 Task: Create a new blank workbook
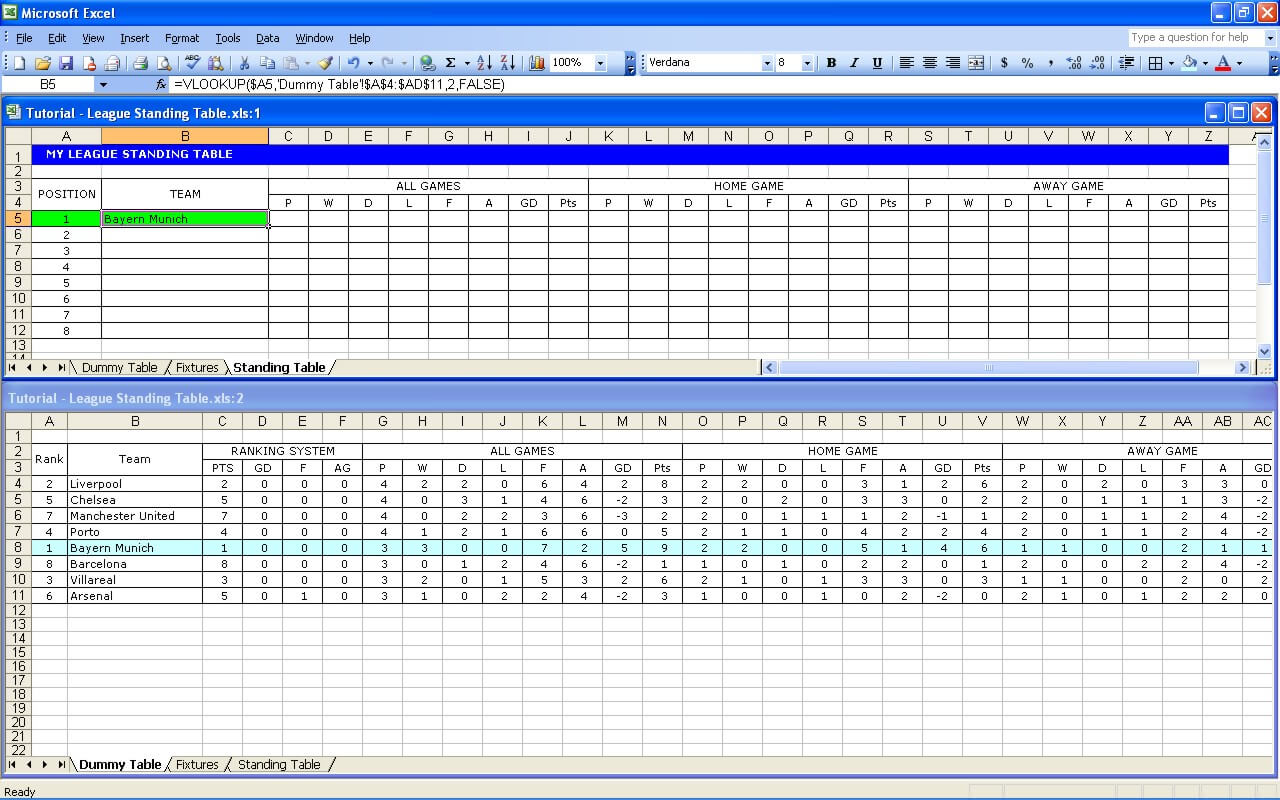(20, 63)
